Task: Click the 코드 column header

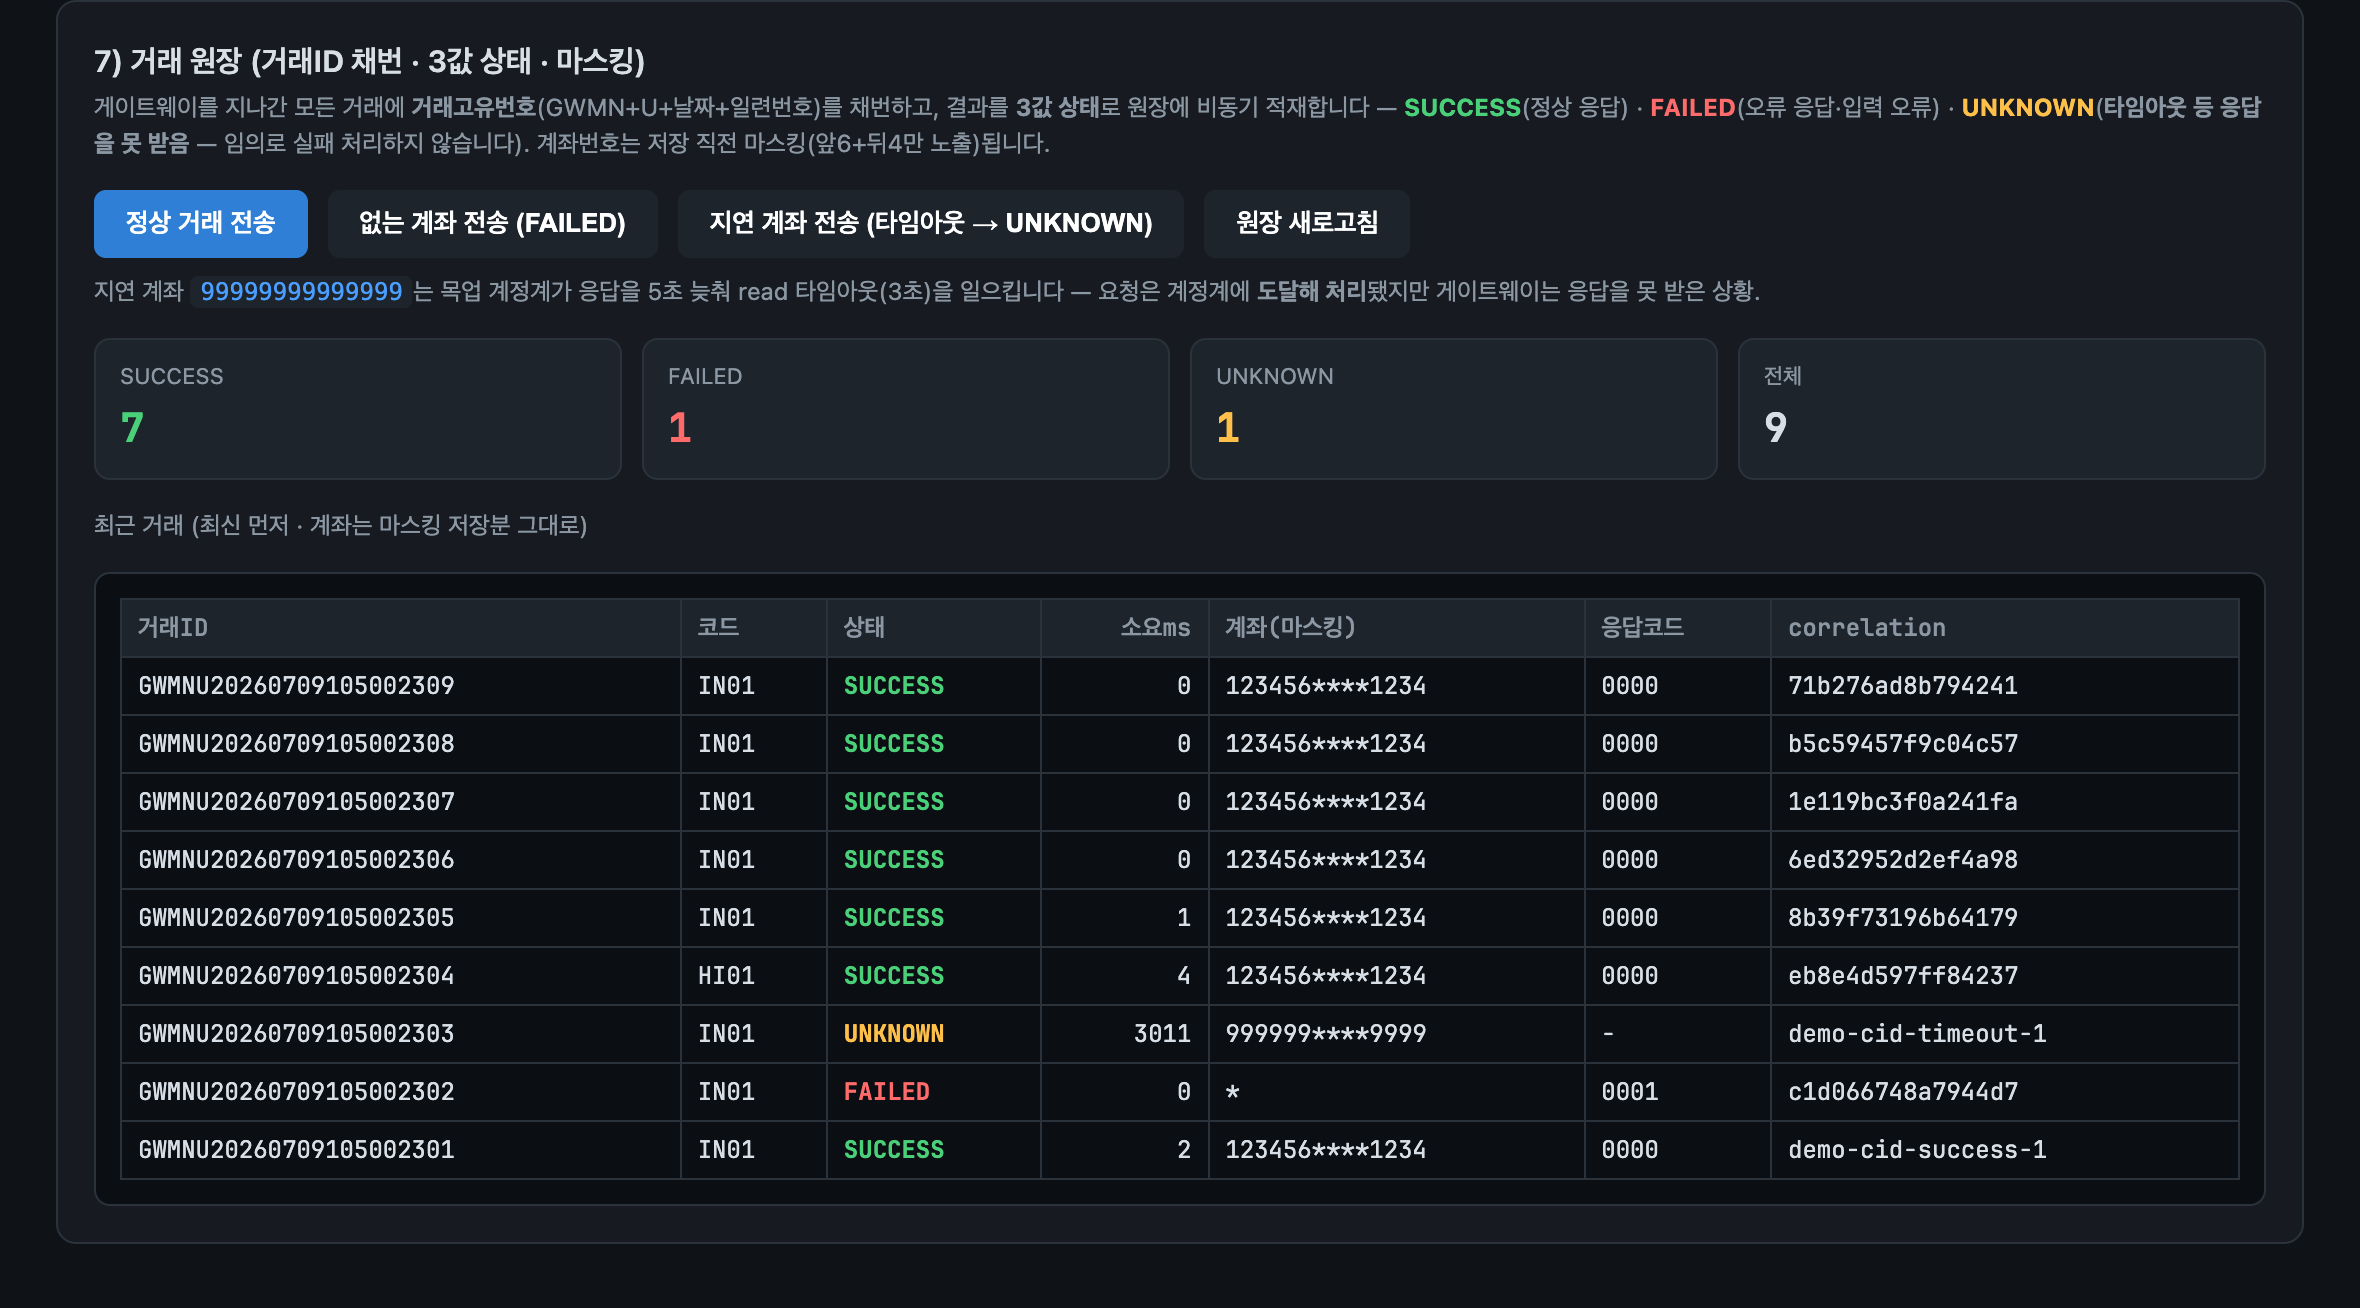Action: pos(754,628)
